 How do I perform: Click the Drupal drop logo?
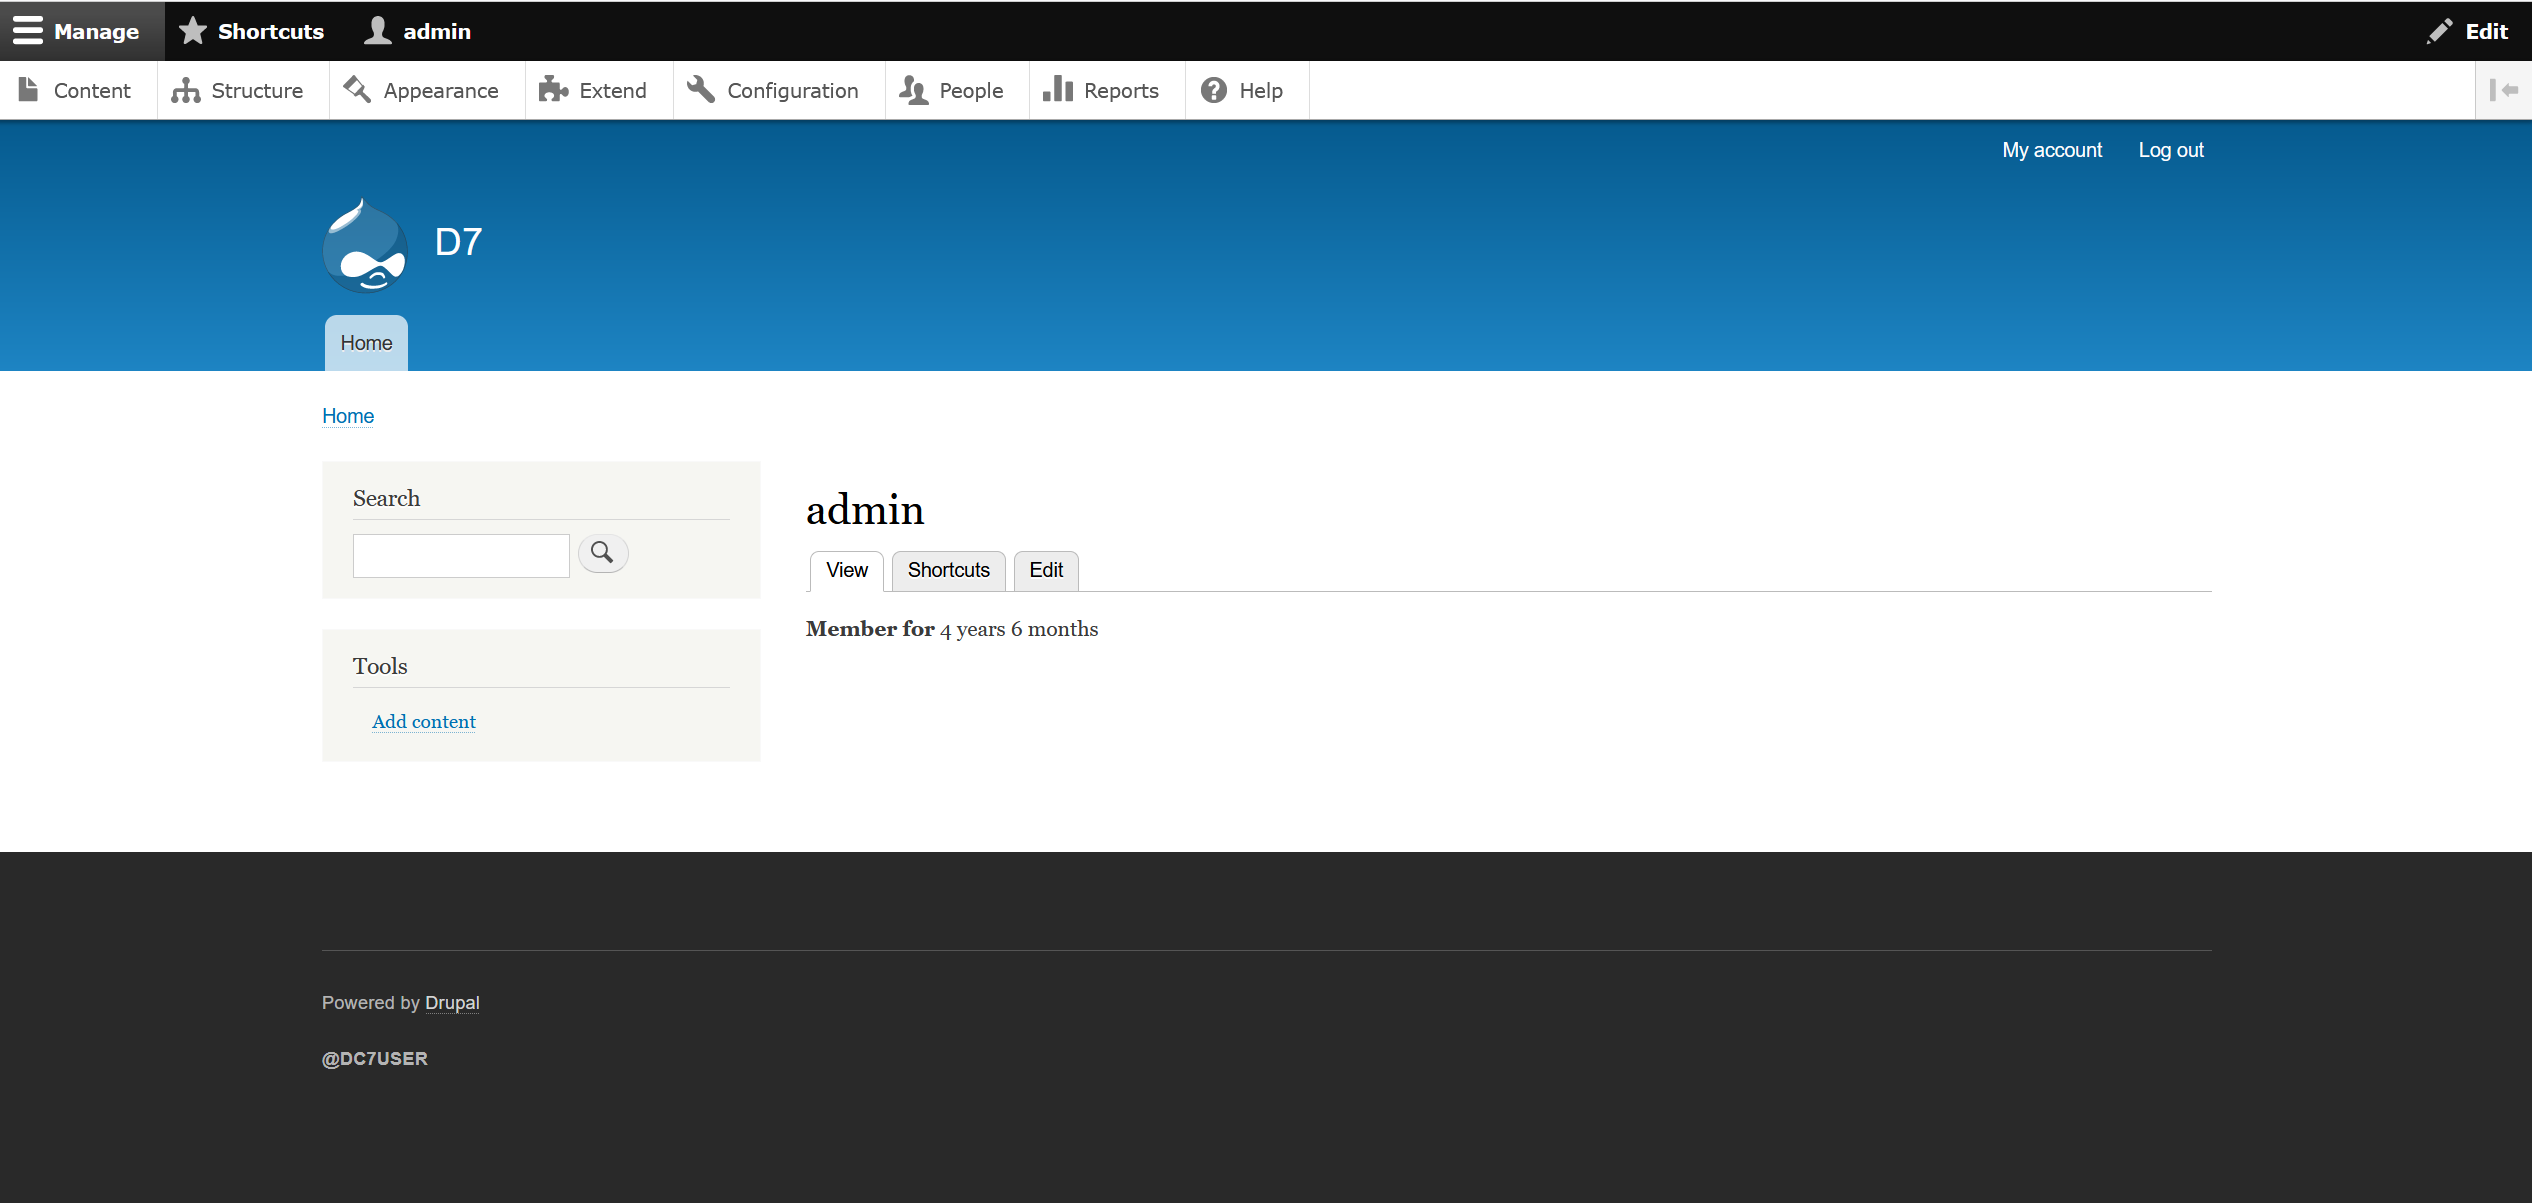(x=366, y=246)
